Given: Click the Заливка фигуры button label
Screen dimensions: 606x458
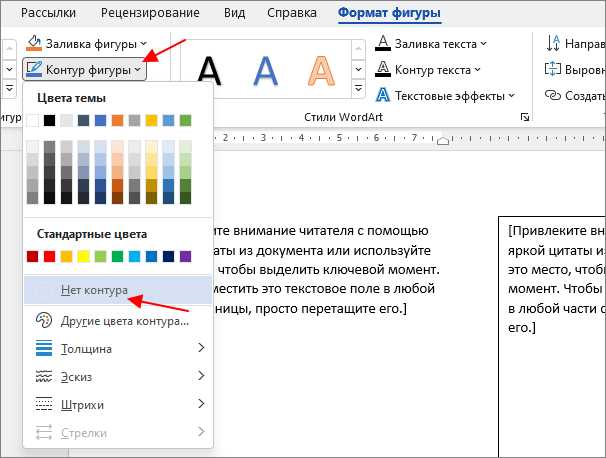Looking at the screenshot, I should pyautogui.click(x=91, y=44).
